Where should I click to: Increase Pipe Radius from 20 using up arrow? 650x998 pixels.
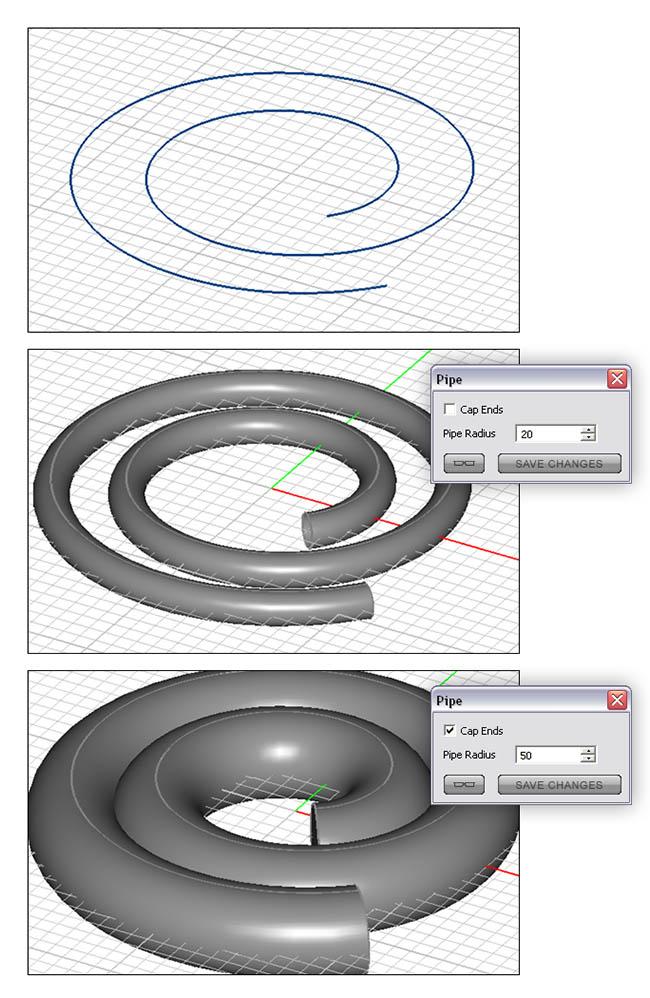click(588, 430)
